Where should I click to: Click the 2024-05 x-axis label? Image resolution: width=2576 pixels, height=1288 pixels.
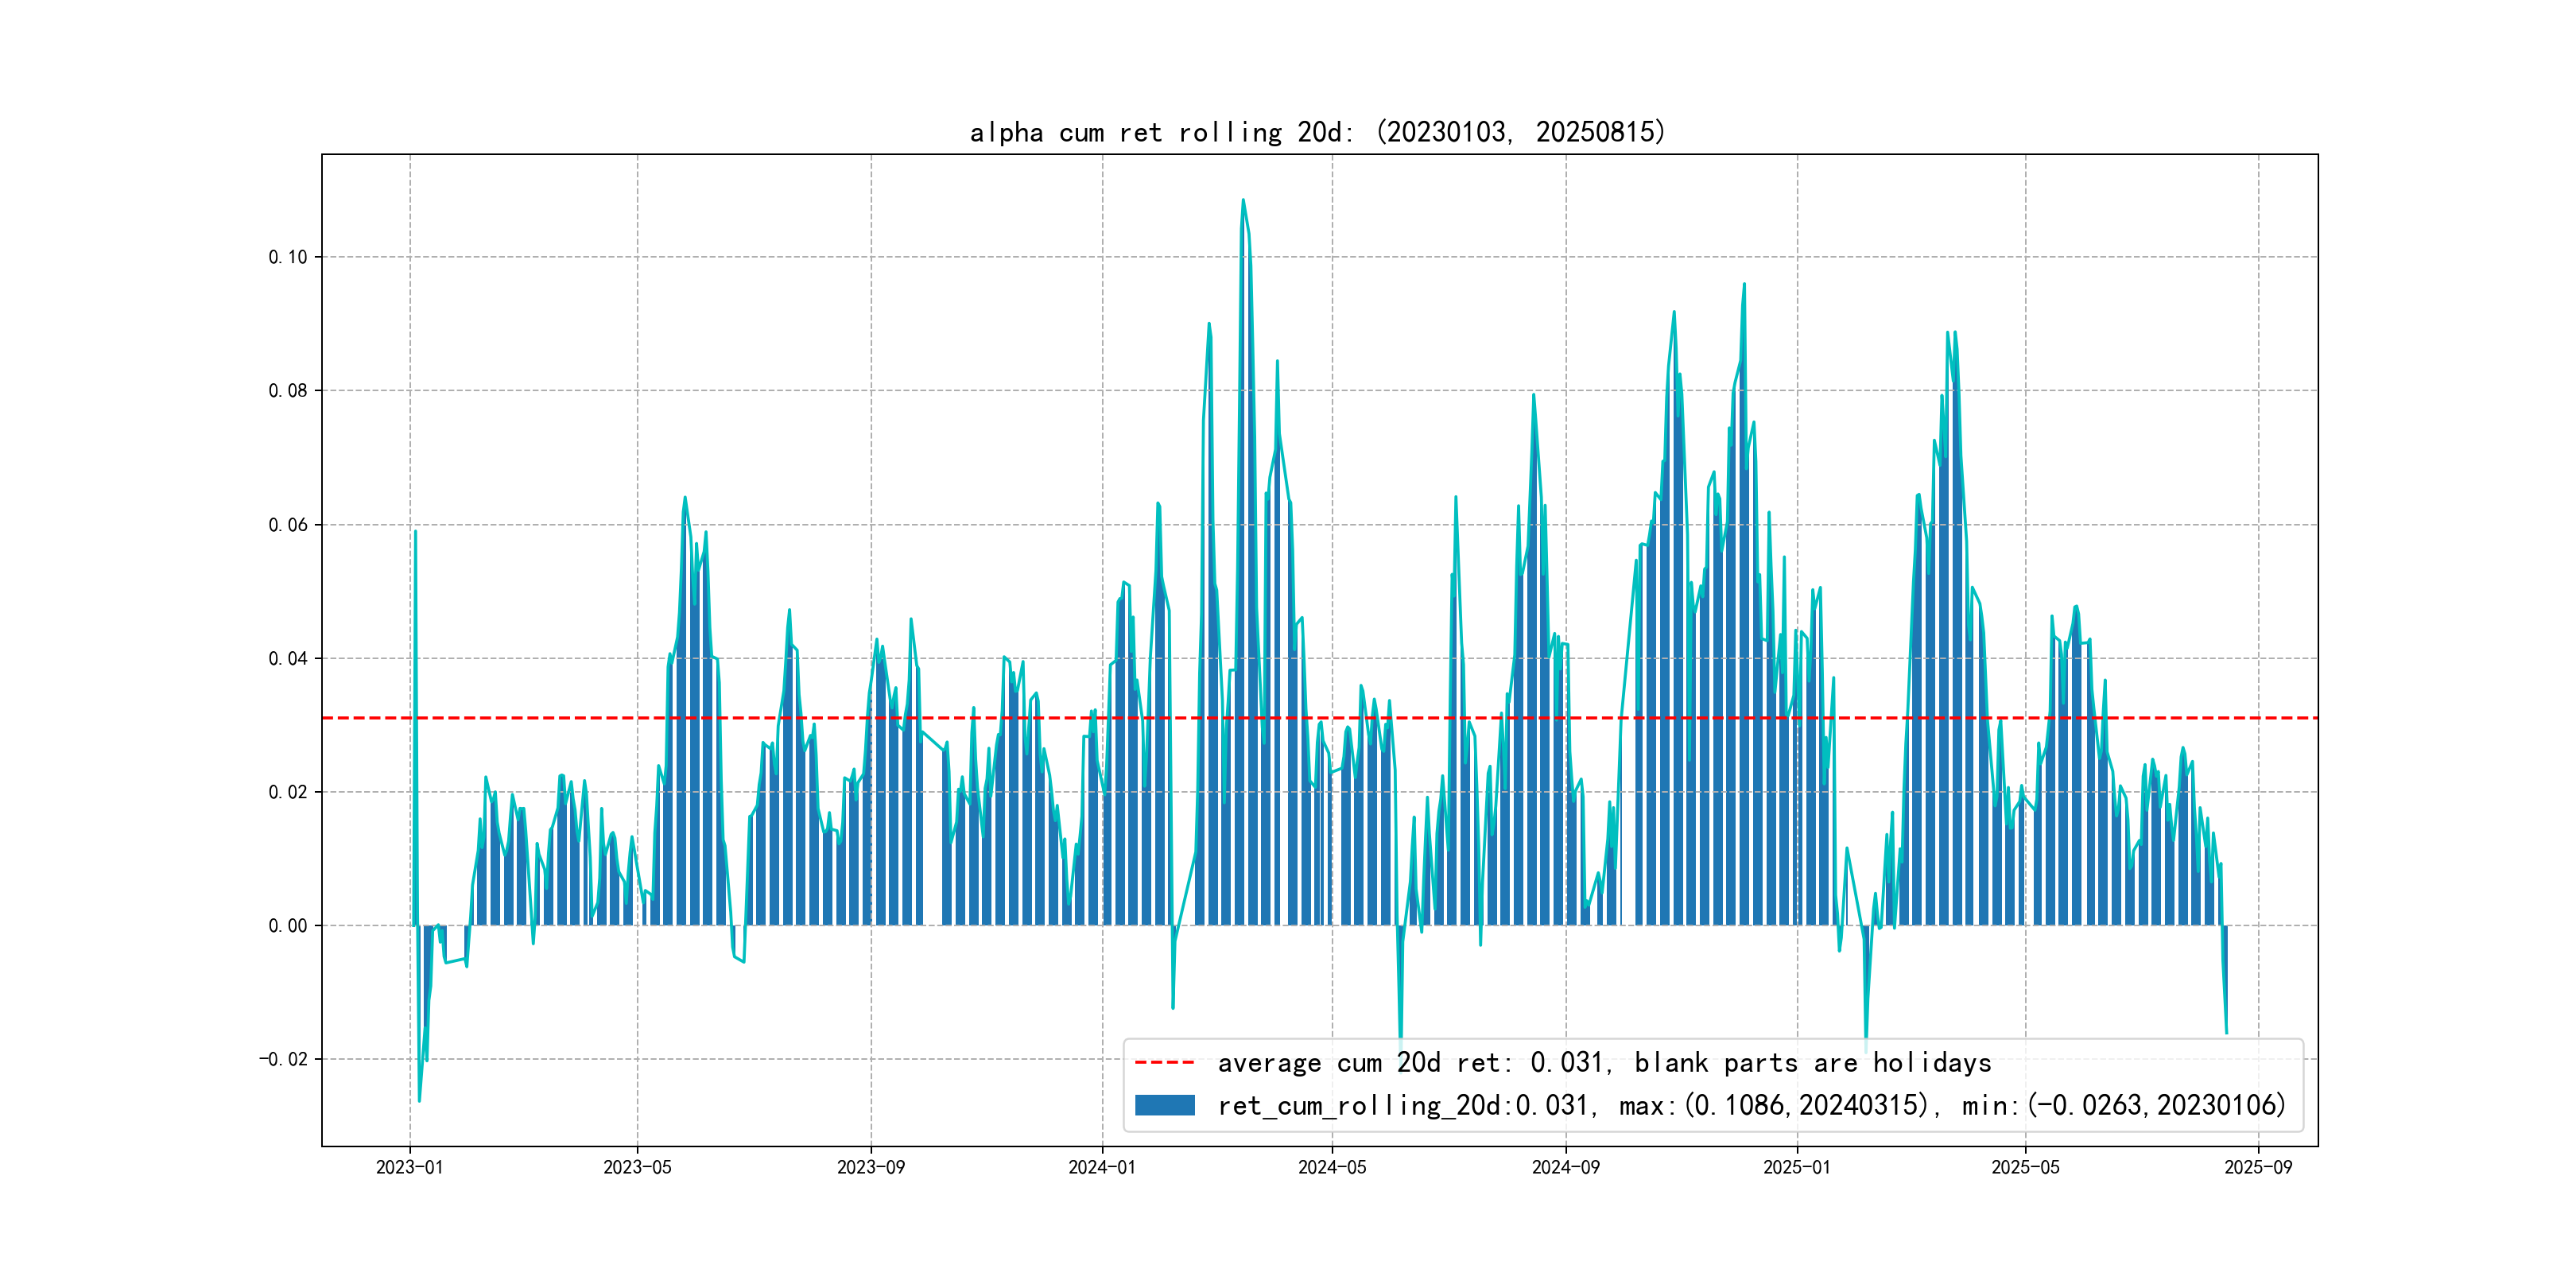(1332, 1167)
